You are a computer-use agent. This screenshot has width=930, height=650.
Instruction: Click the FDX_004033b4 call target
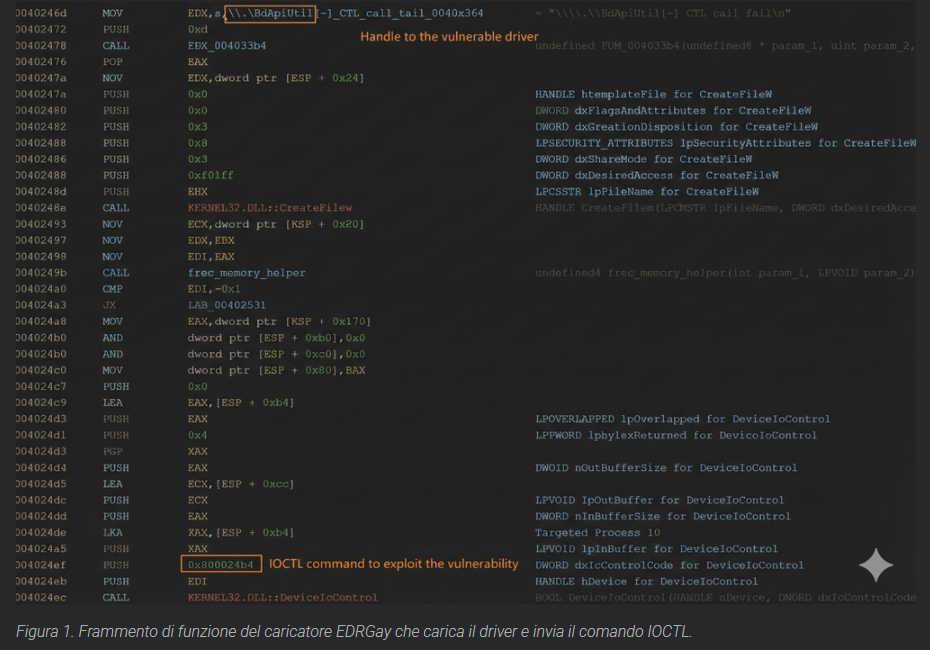(x=227, y=46)
